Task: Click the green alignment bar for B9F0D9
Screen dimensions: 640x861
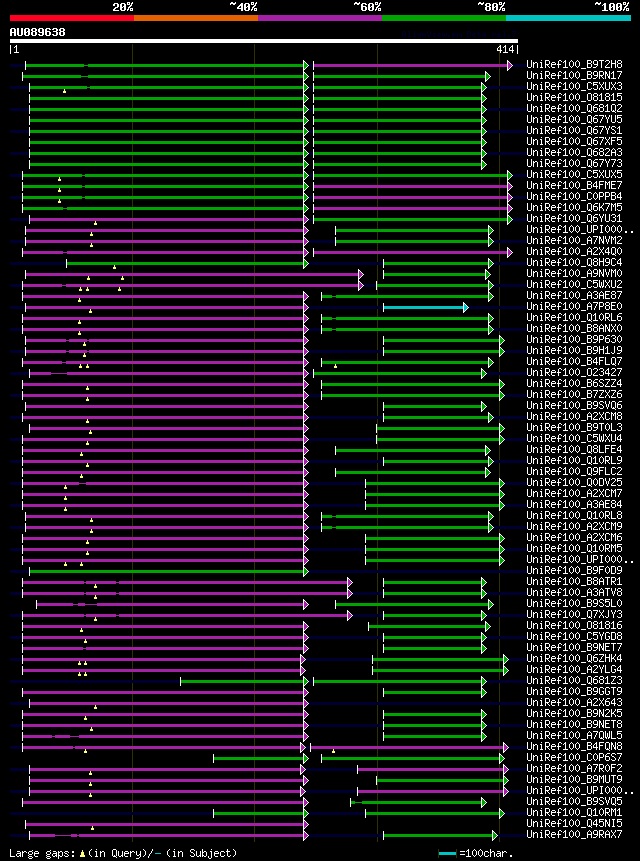Action: (x=169, y=571)
